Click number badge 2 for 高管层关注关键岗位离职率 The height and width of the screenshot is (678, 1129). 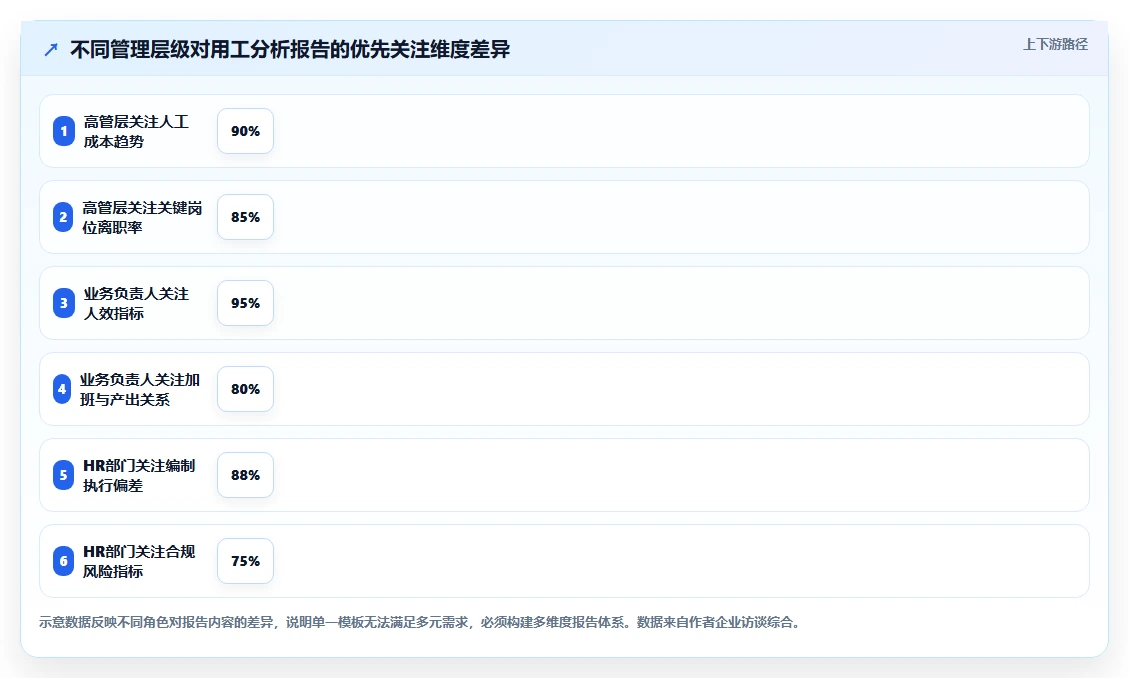coord(63,217)
